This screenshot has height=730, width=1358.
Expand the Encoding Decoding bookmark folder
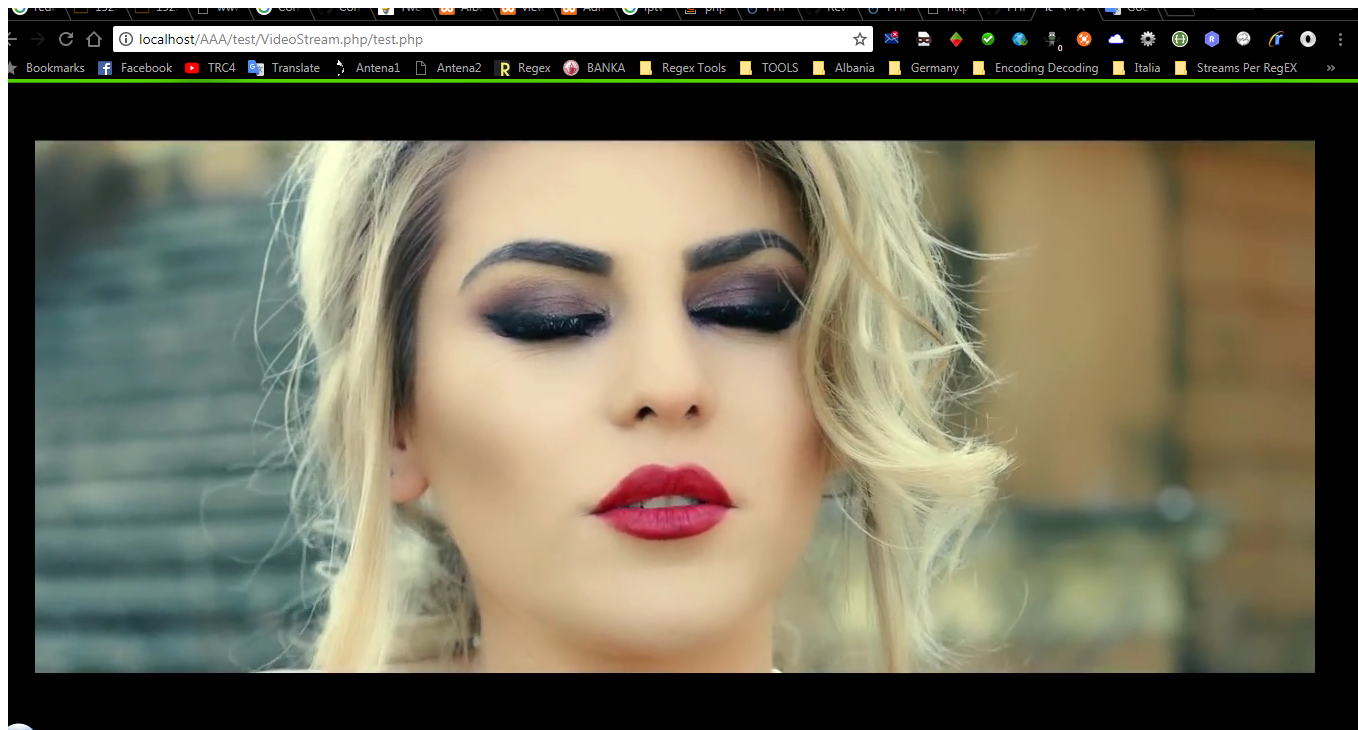point(1035,68)
